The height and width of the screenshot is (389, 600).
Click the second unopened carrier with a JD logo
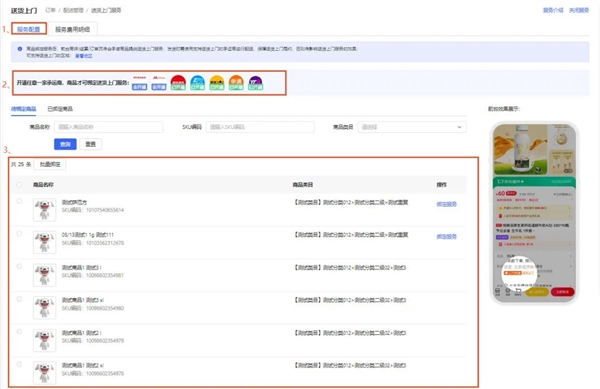(x=159, y=83)
